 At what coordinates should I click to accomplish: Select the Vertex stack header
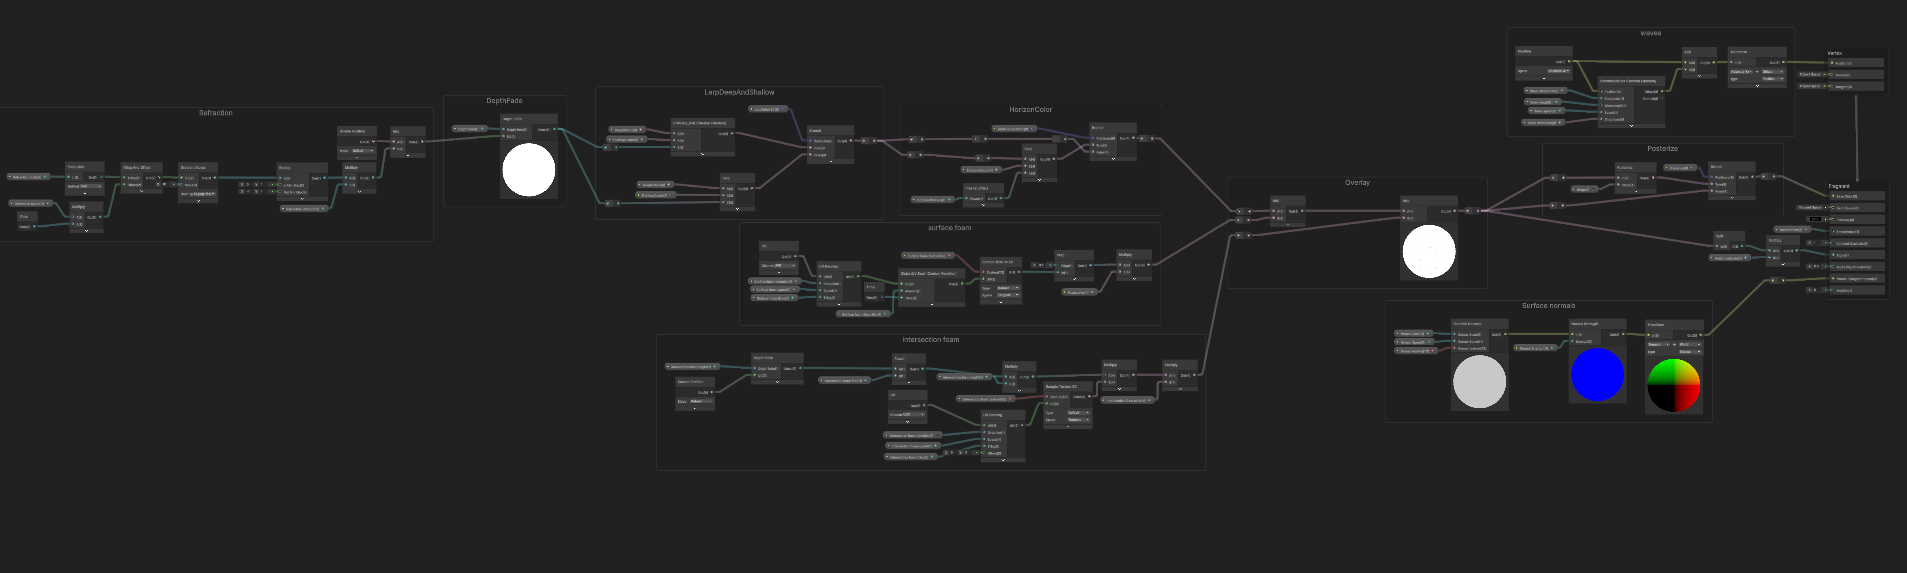1836,53
